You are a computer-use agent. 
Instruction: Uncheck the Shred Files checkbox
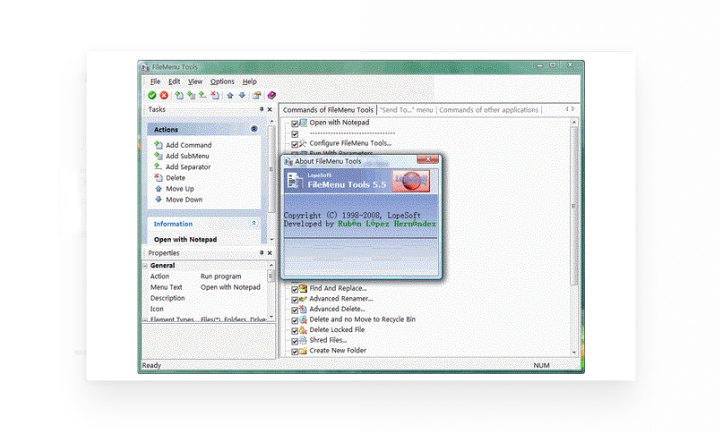[x=295, y=341]
